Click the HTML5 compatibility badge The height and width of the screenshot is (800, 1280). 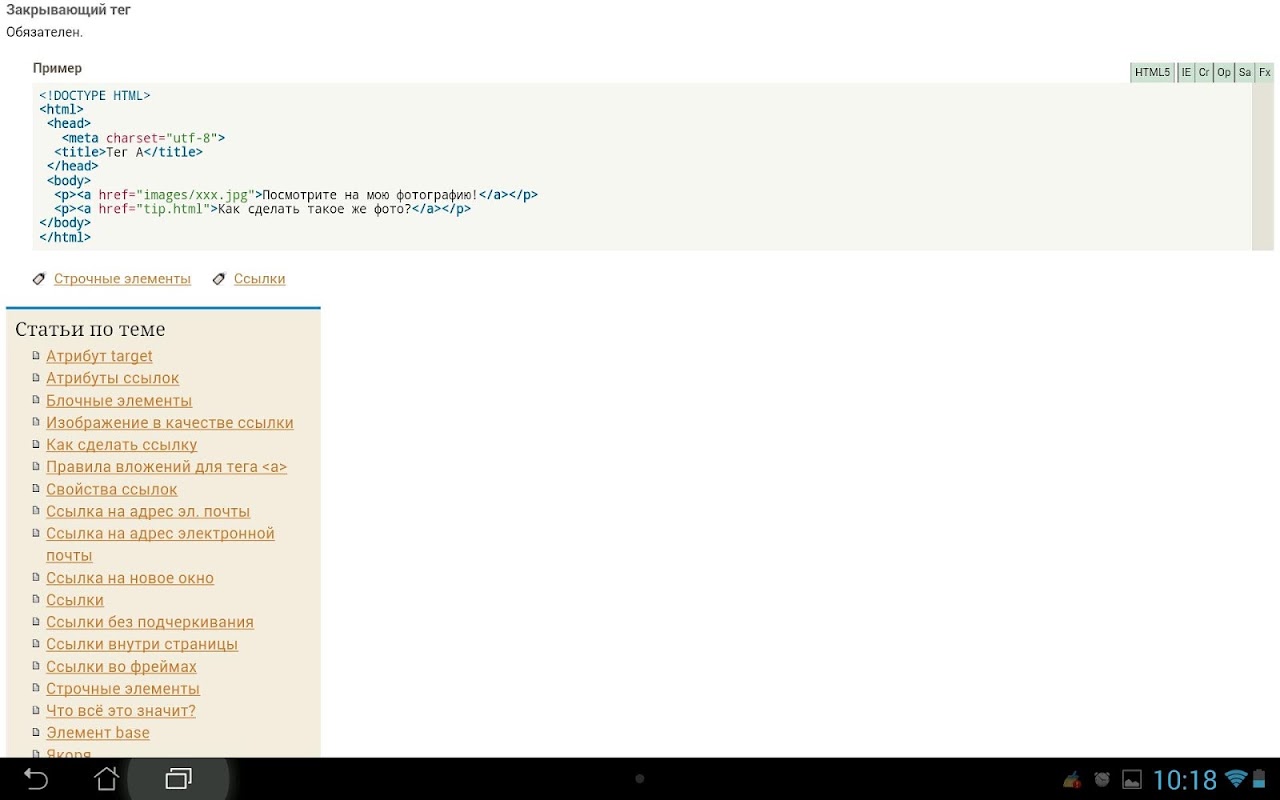click(1152, 72)
